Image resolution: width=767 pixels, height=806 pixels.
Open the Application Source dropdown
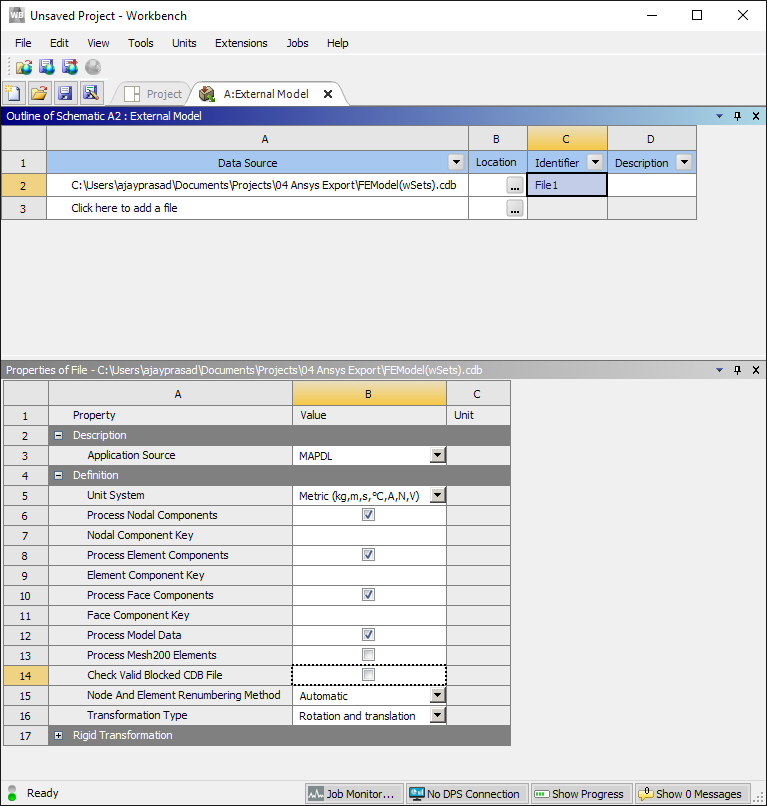(x=437, y=455)
